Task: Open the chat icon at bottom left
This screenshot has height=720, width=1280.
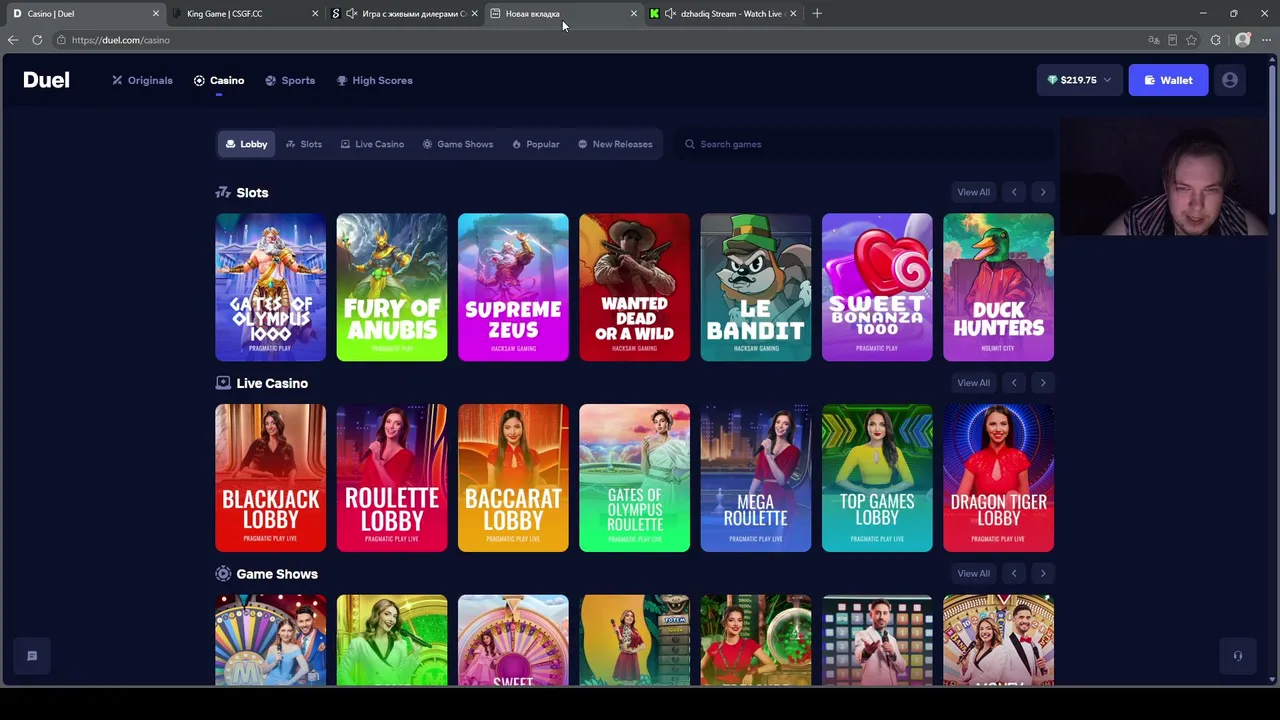Action: click(32, 656)
